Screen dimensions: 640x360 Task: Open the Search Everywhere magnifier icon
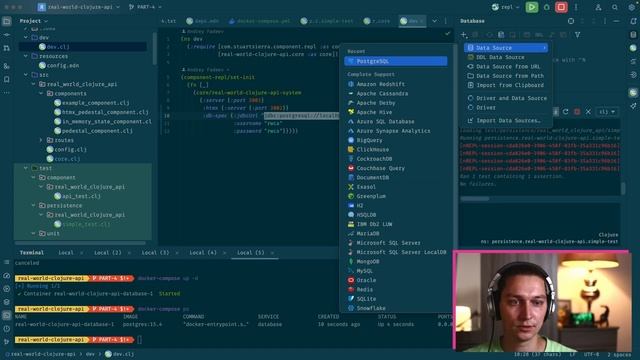(x=615, y=7)
